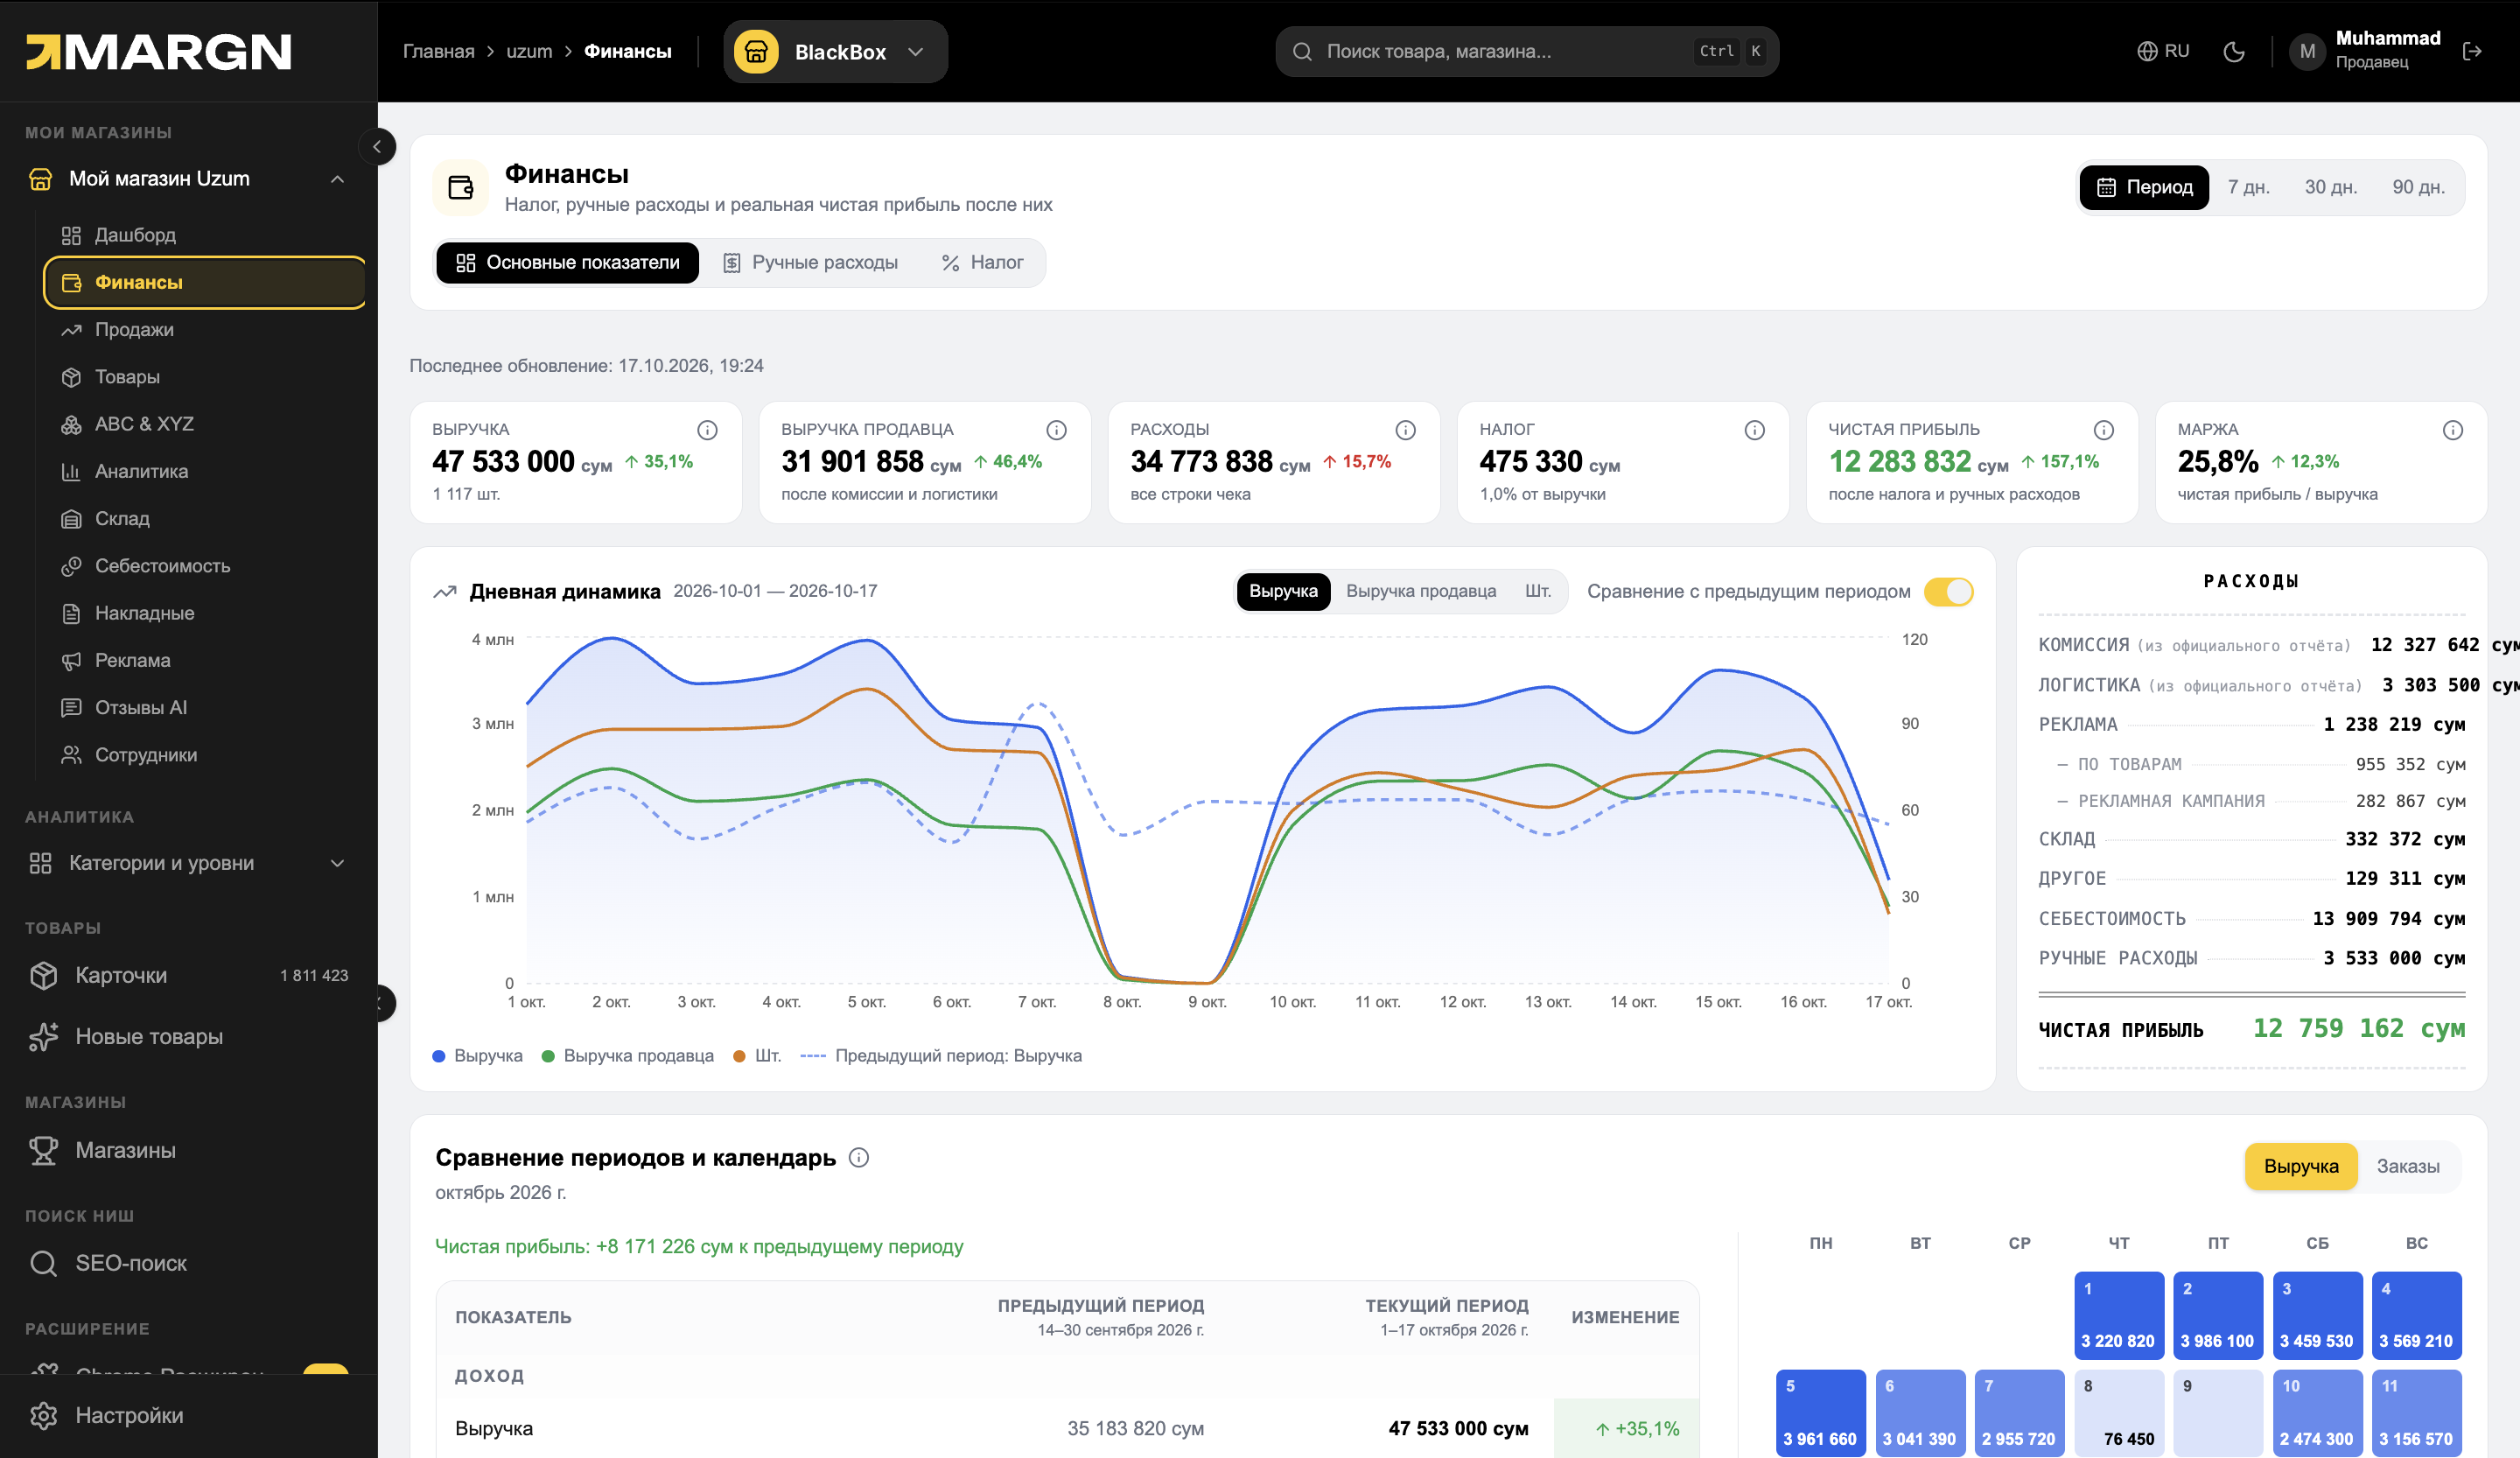The height and width of the screenshot is (1458, 2520).
Task: Open the Налог tab
Action: coord(983,263)
